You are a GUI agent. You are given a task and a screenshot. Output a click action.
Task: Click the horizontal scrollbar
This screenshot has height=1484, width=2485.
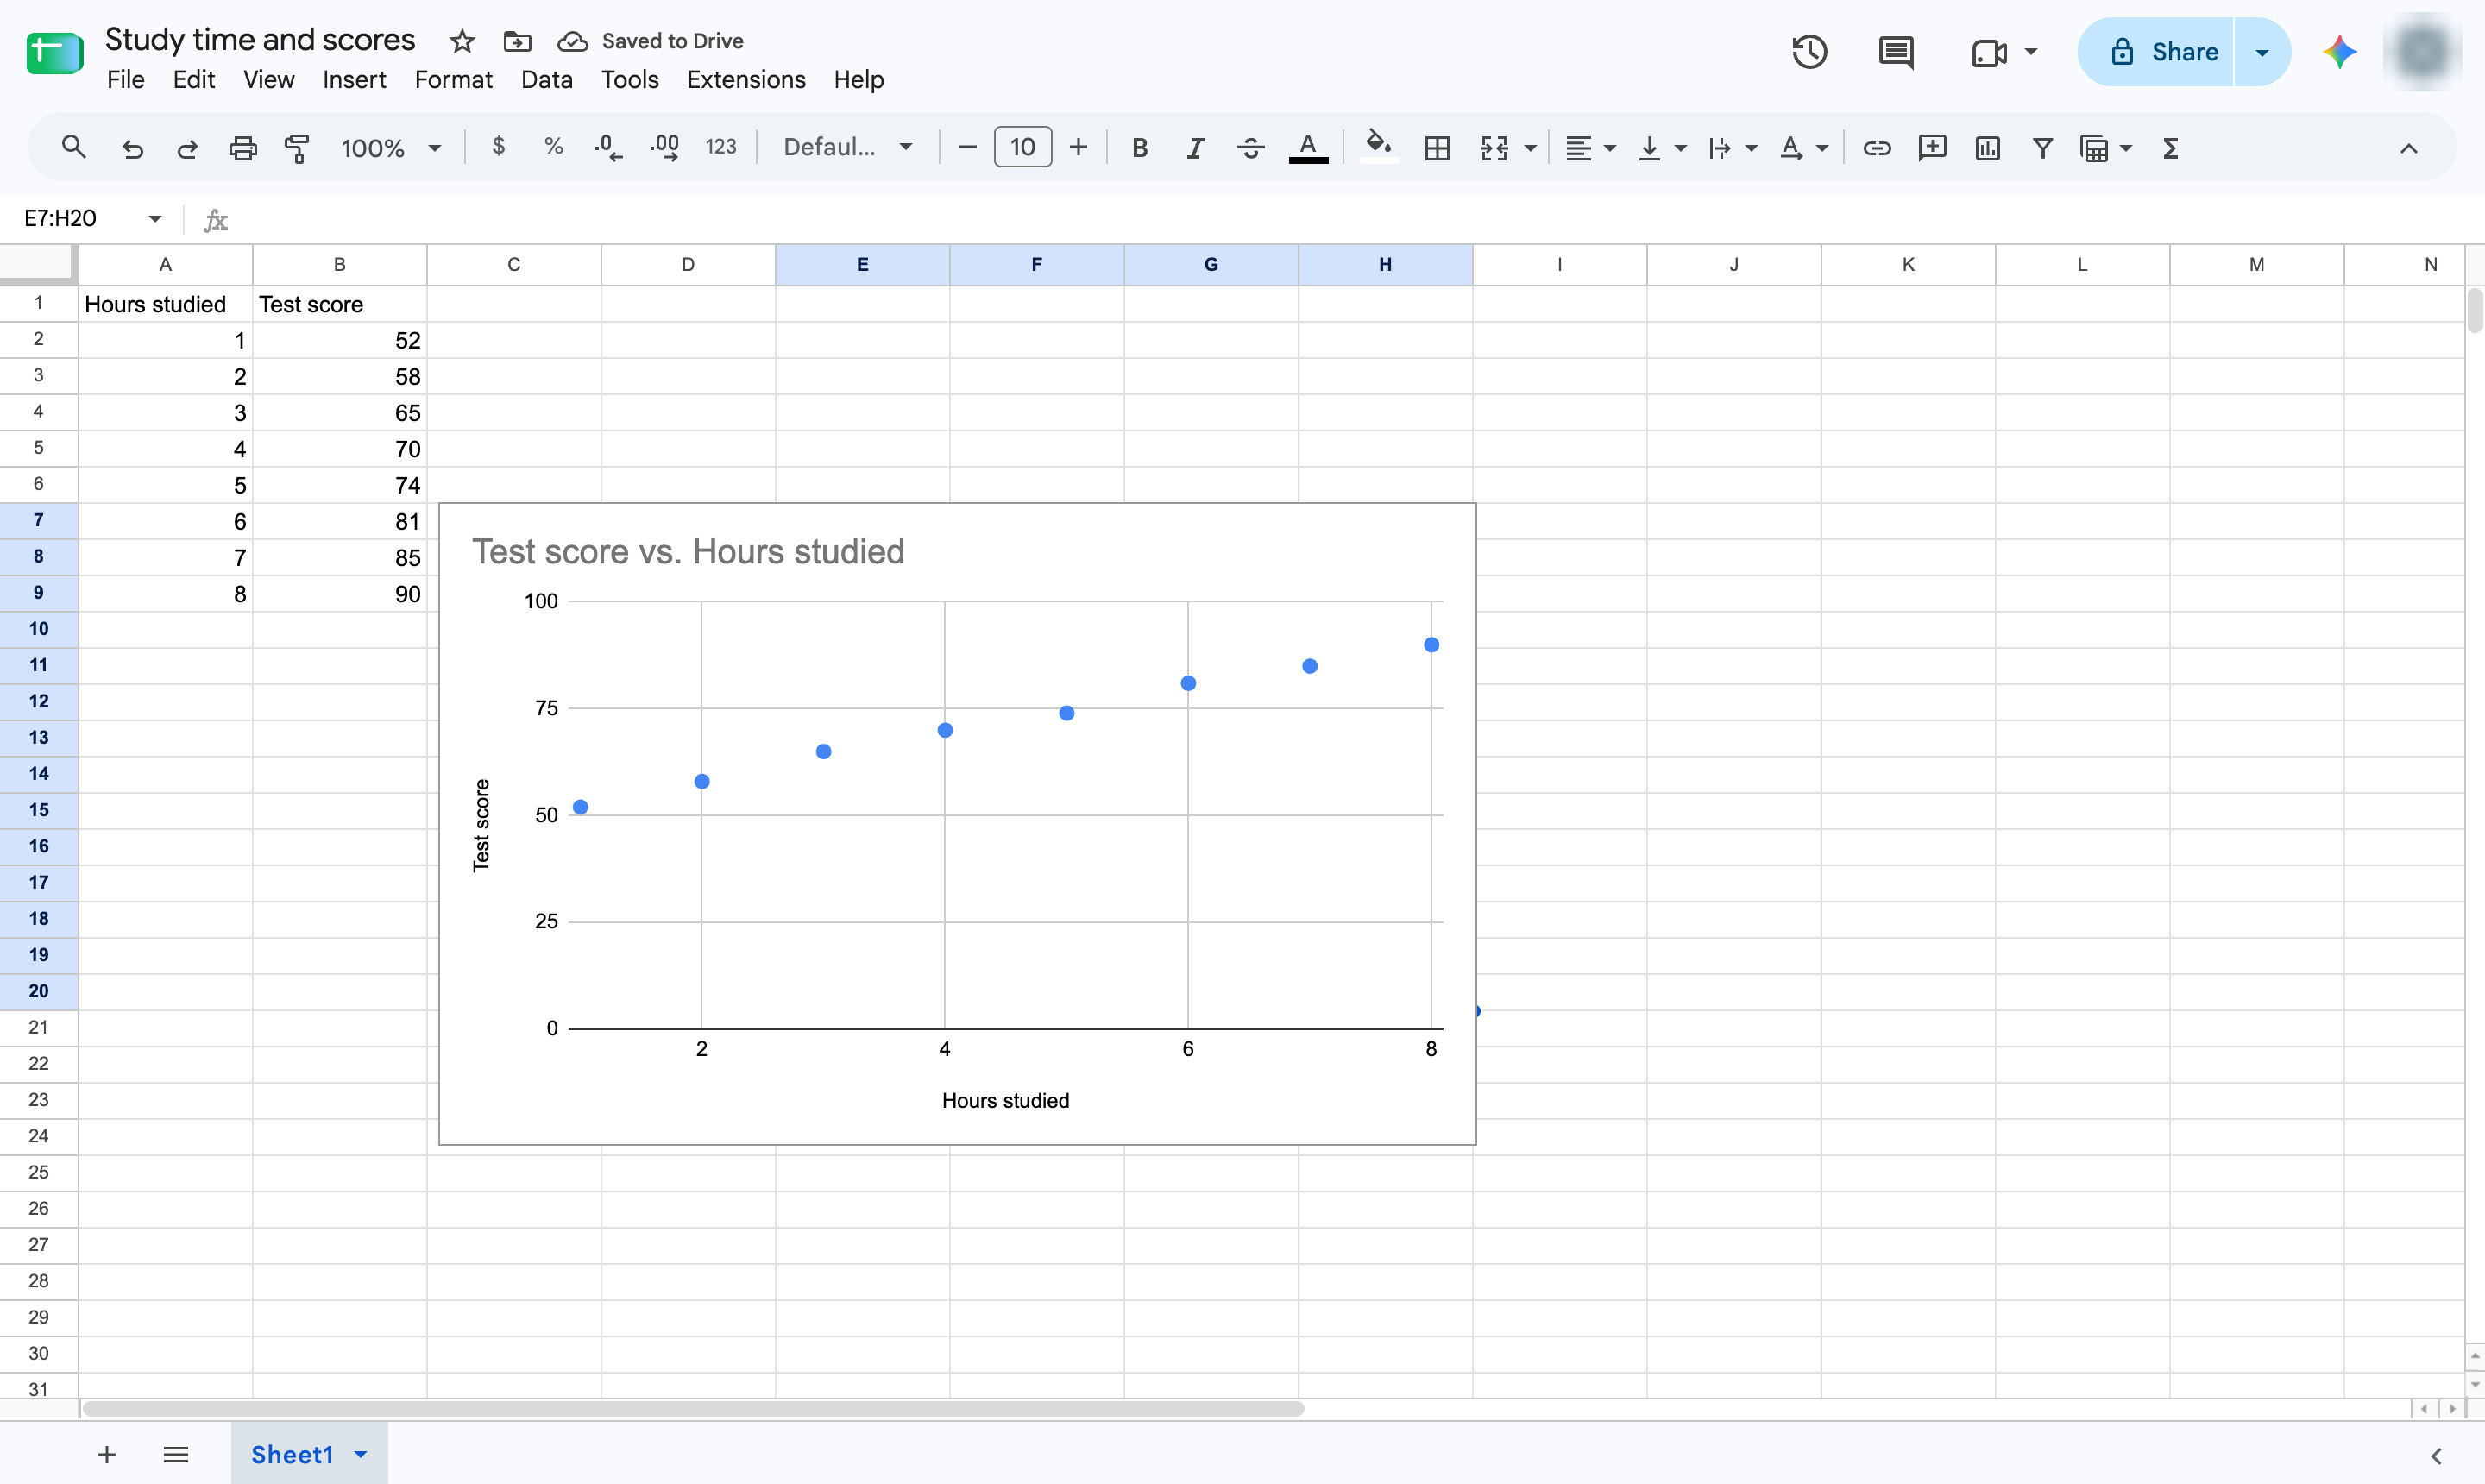[x=693, y=1408]
